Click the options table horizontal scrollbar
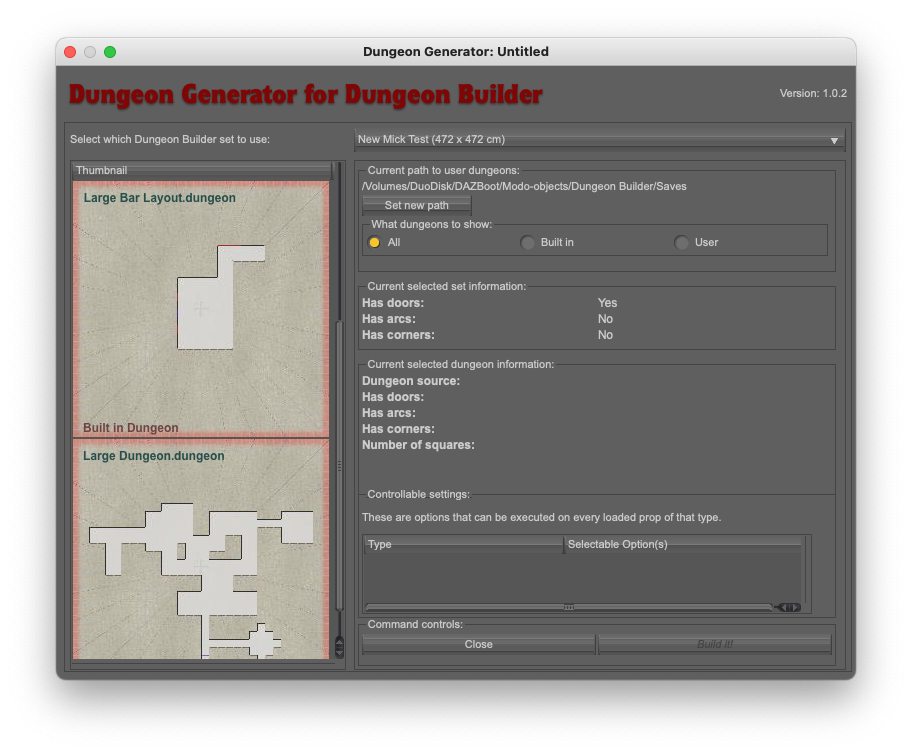912x754 pixels. [x=569, y=607]
